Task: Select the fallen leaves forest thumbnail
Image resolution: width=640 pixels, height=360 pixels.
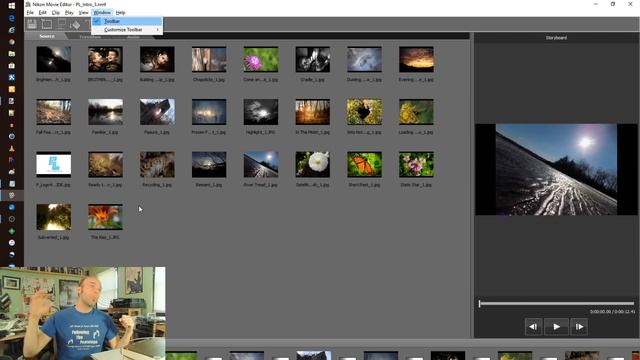Action: coord(53,112)
